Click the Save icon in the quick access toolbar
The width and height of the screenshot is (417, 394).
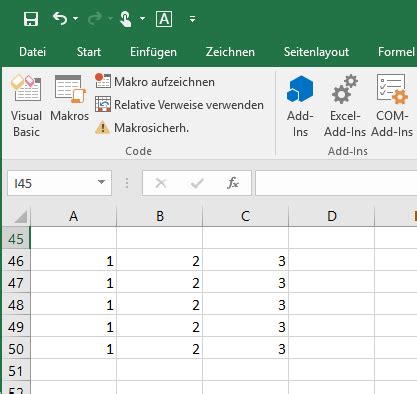31,19
